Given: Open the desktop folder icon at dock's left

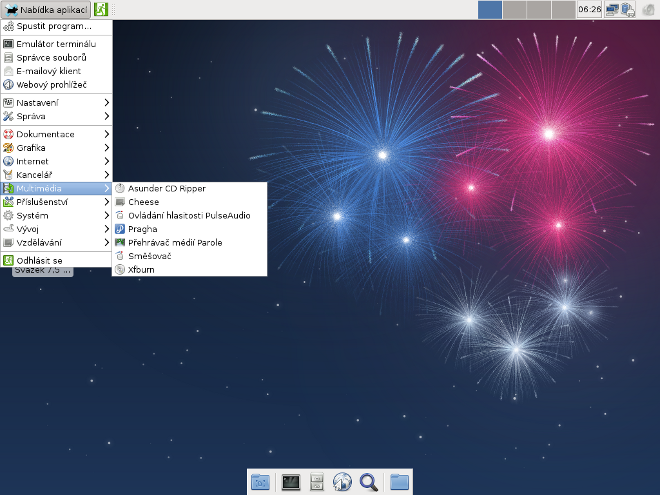Looking at the screenshot, I should pyautogui.click(x=261, y=482).
